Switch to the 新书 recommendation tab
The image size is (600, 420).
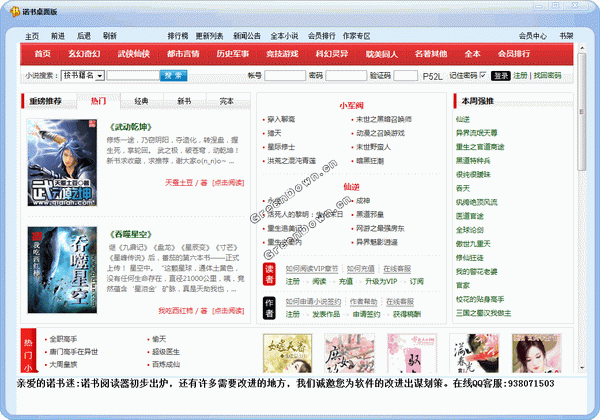tap(184, 101)
